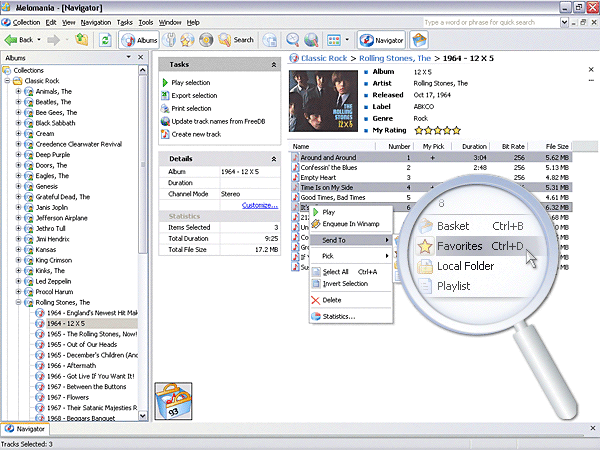600x450 pixels.
Task: Click Rolling Stones, The breadcrumb link
Action: (395, 58)
